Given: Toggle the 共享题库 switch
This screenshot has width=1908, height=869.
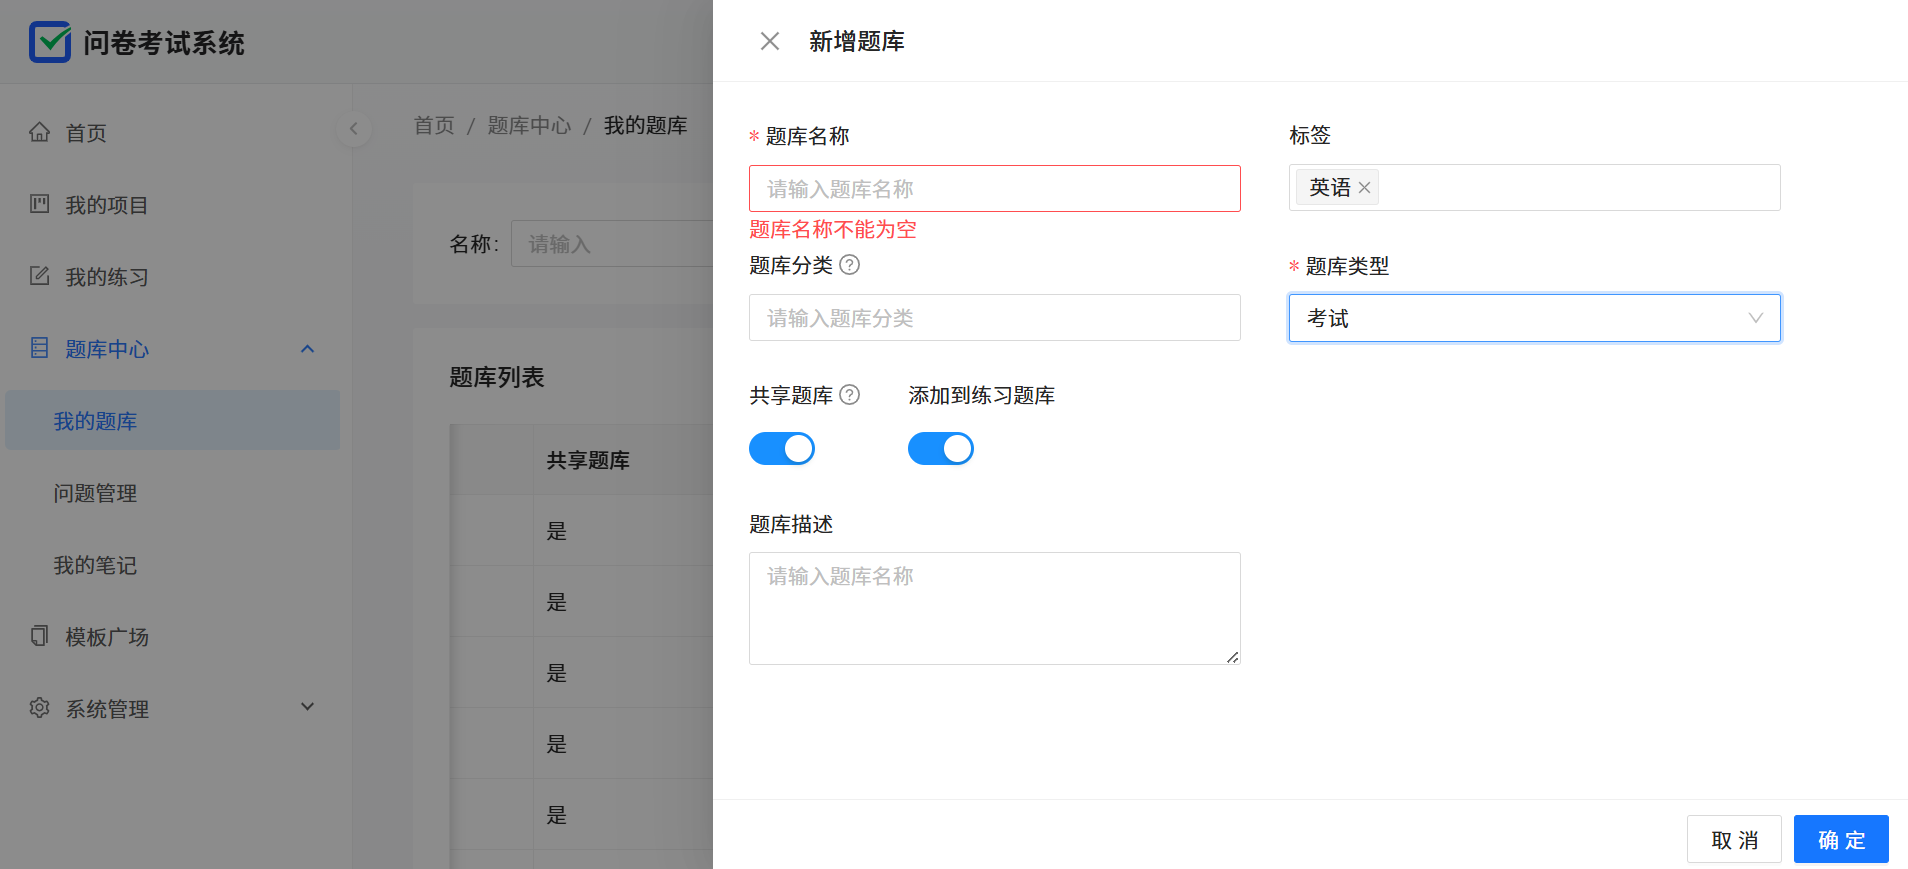Looking at the screenshot, I should [x=782, y=449].
